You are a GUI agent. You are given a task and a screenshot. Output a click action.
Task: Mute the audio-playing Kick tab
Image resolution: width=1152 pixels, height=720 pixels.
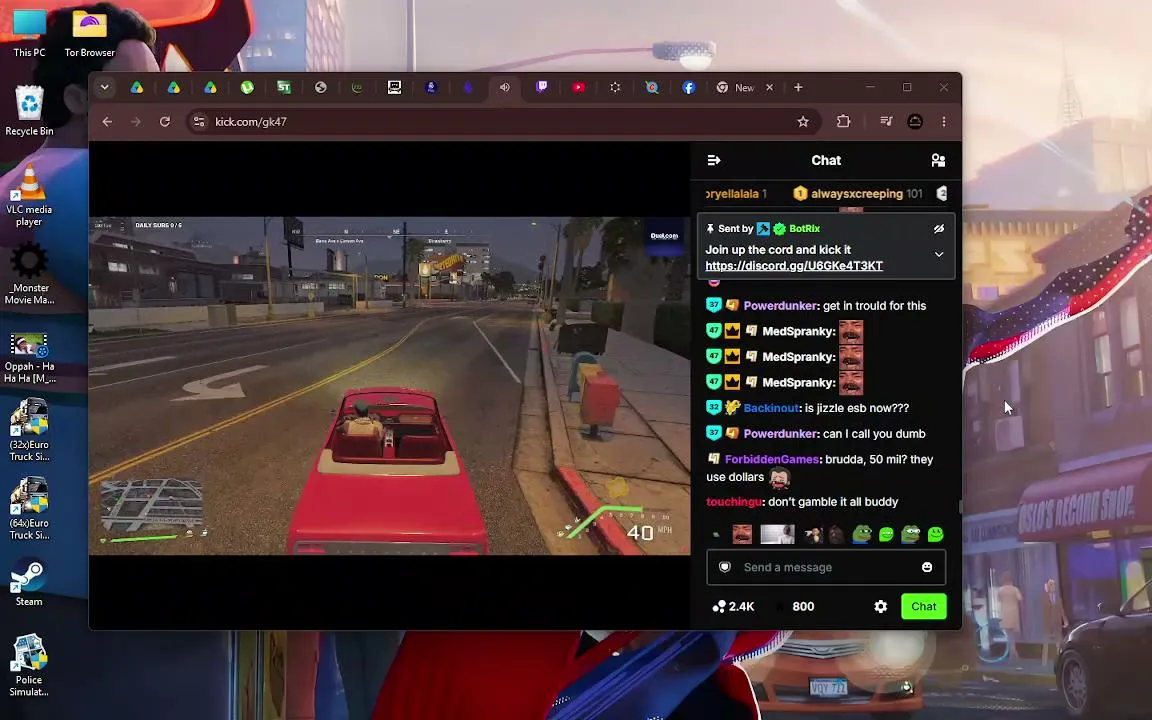(505, 87)
